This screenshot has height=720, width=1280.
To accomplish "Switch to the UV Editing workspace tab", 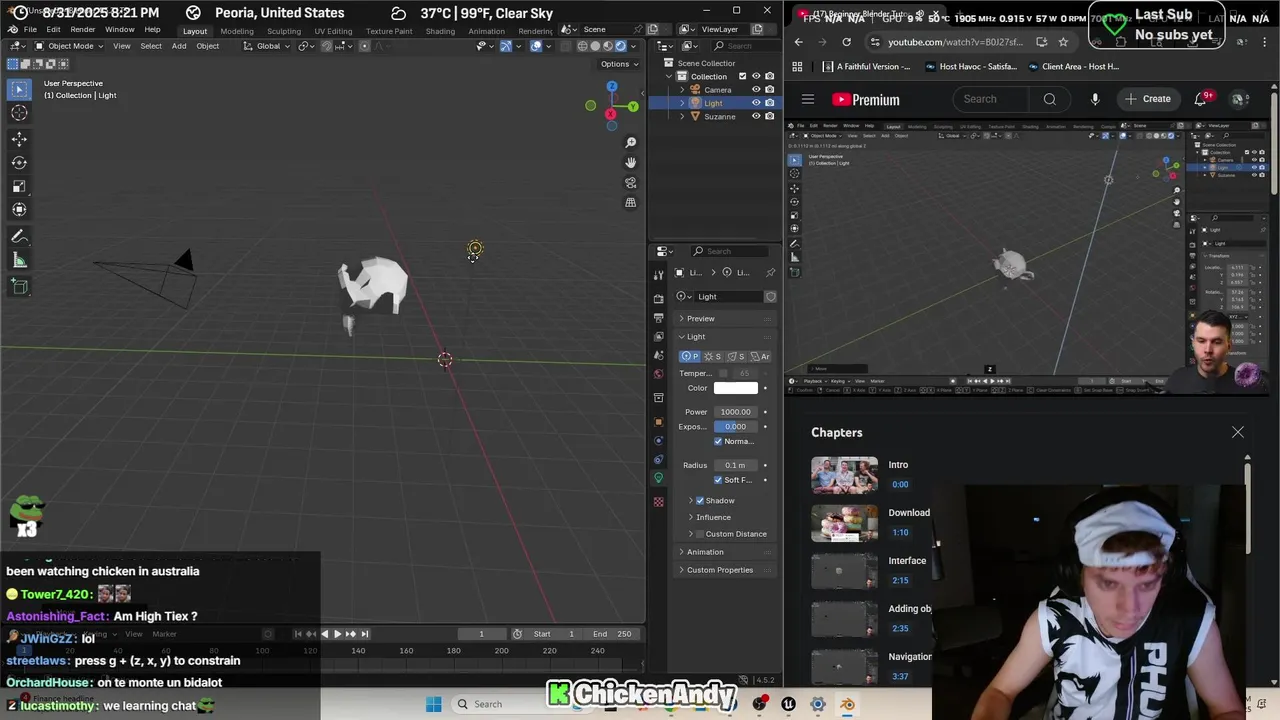I will 333,31.
